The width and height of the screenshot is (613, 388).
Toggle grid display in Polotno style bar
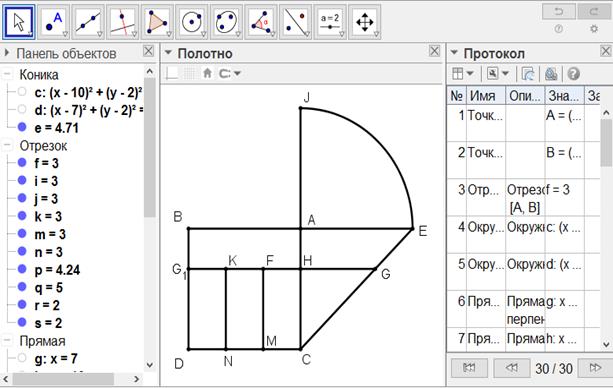190,73
